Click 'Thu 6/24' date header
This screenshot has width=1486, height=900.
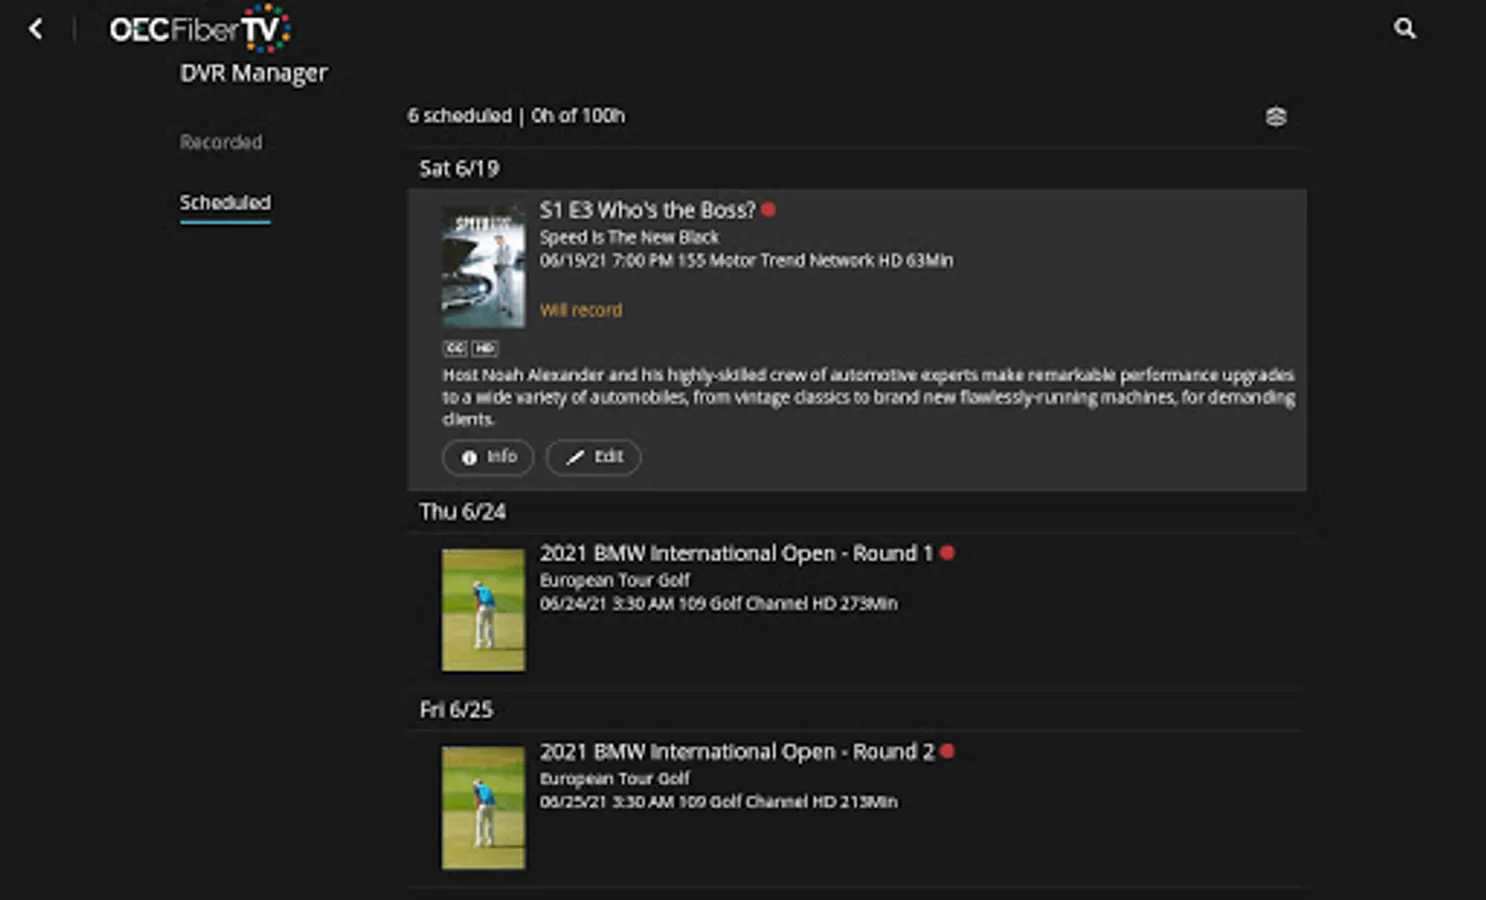[462, 511]
